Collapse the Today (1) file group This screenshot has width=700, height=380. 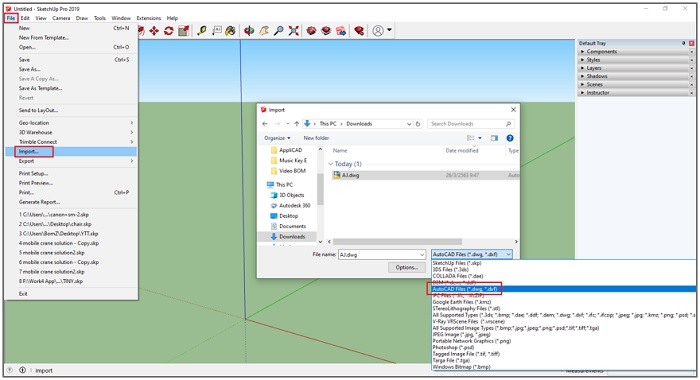331,164
